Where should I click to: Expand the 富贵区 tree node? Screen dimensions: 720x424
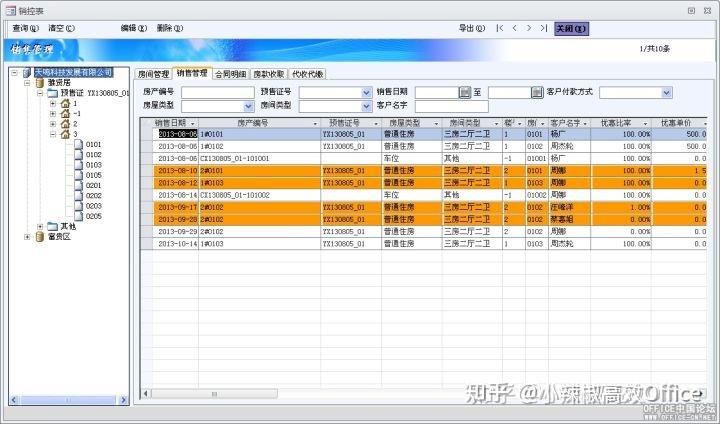click(x=27, y=237)
